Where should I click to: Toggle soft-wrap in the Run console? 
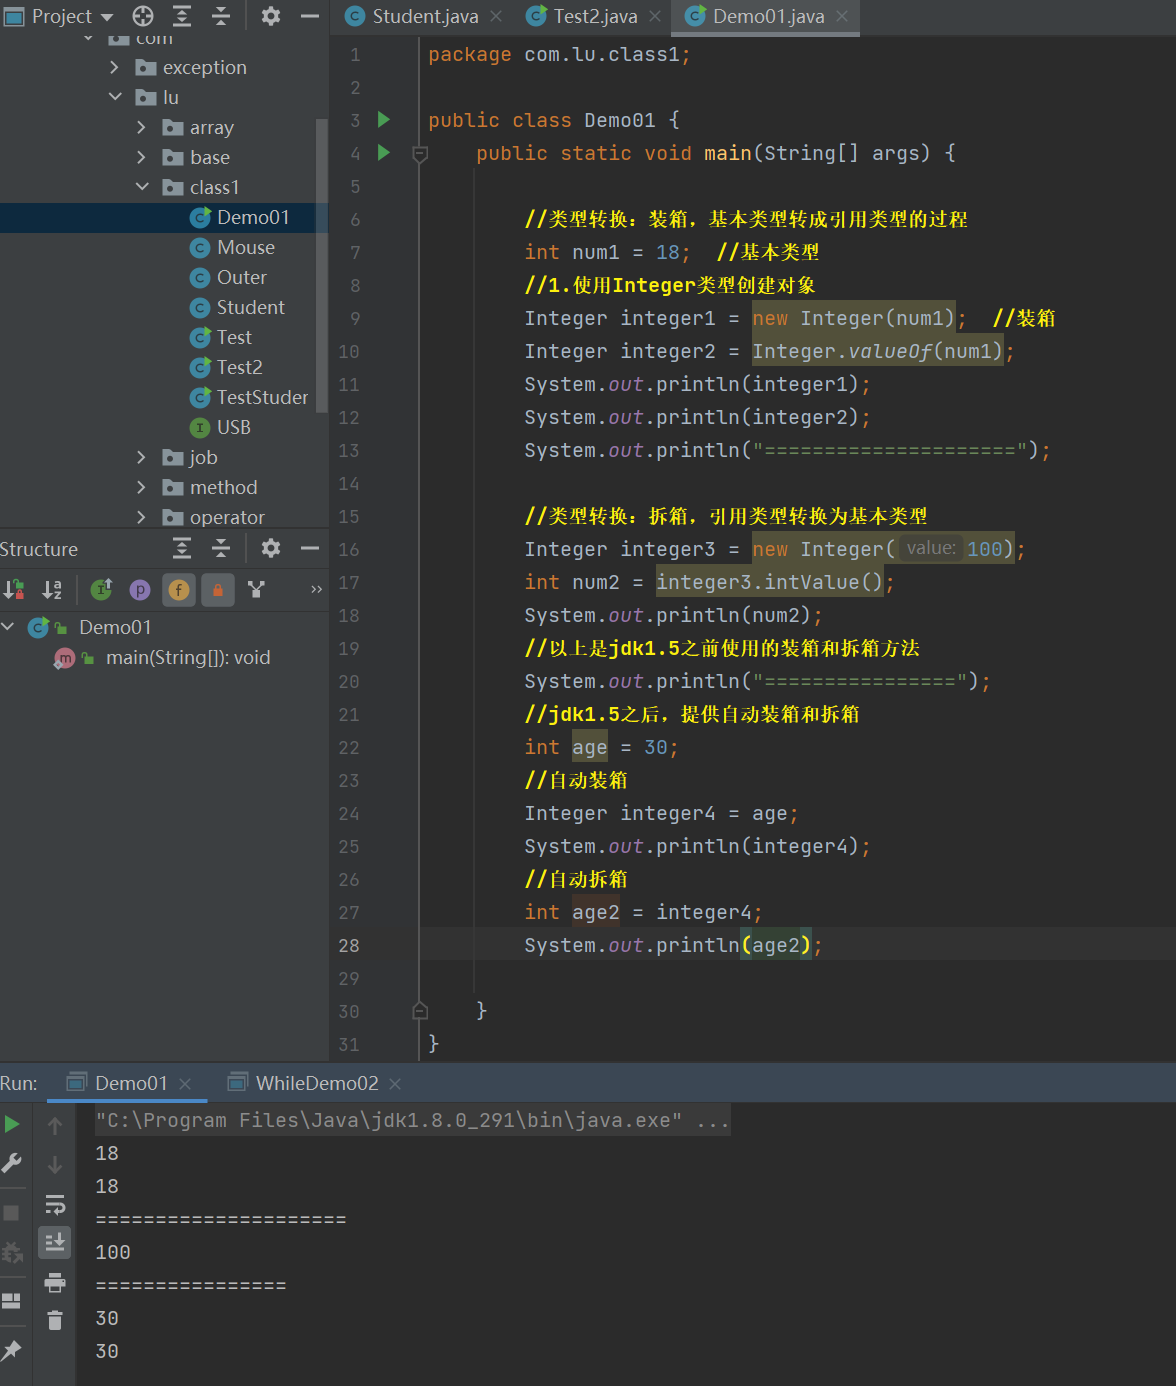[x=55, y=1204]
